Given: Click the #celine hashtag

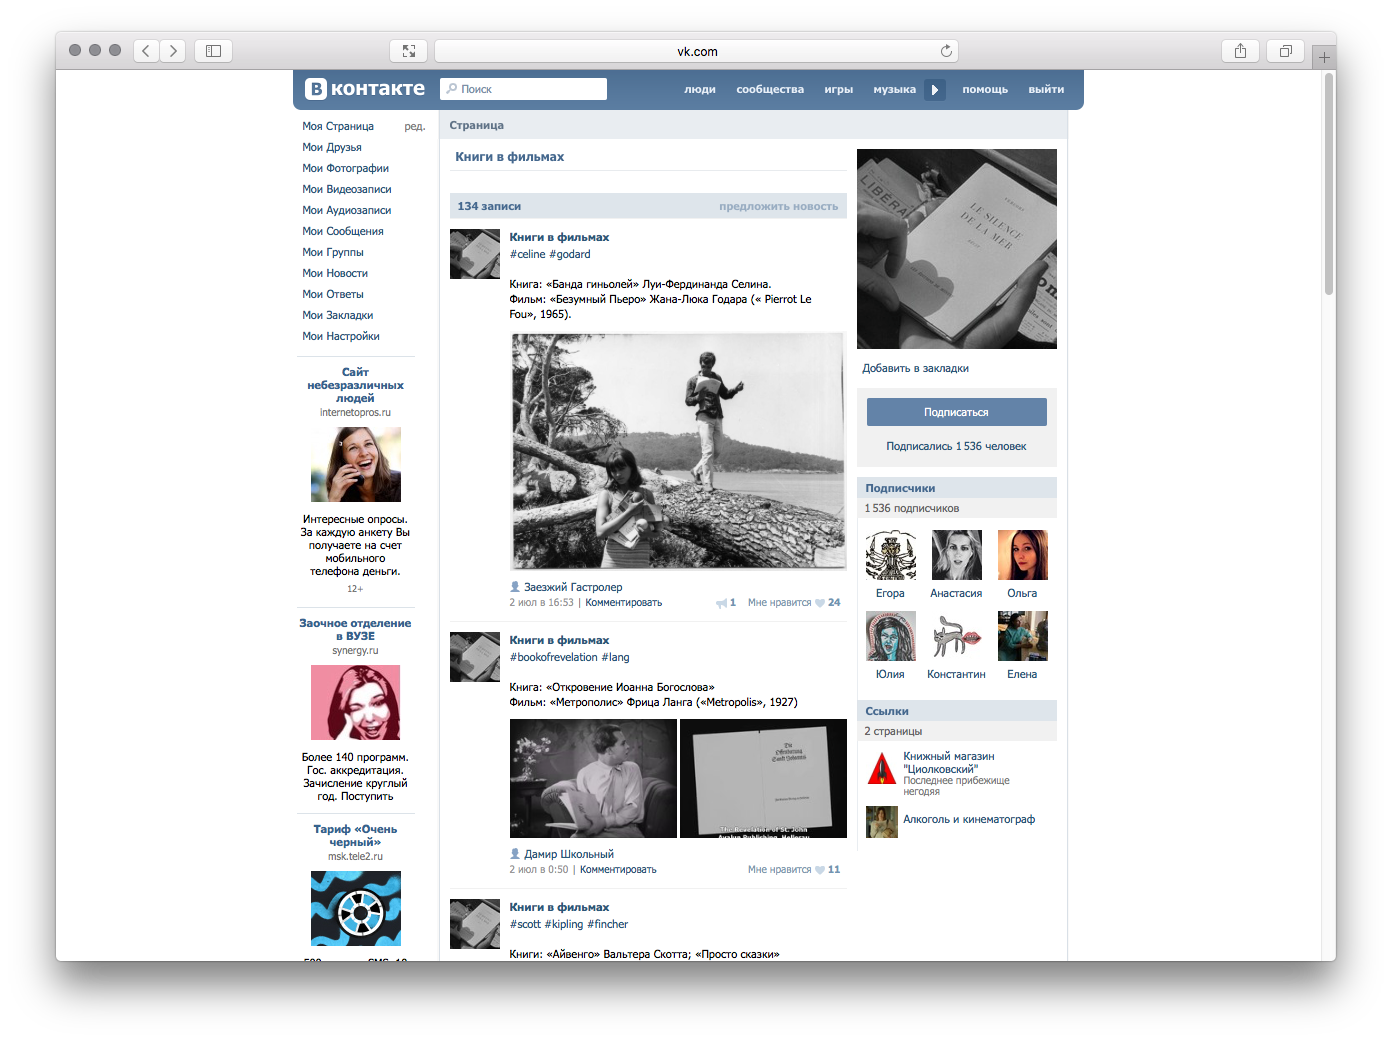Looking at the screenshot, I should (x=528, y=254).
